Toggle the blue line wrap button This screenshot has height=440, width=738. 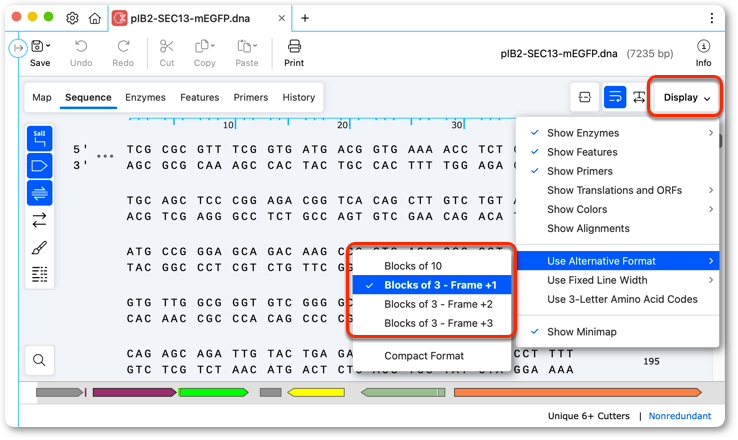pos(615,97)
